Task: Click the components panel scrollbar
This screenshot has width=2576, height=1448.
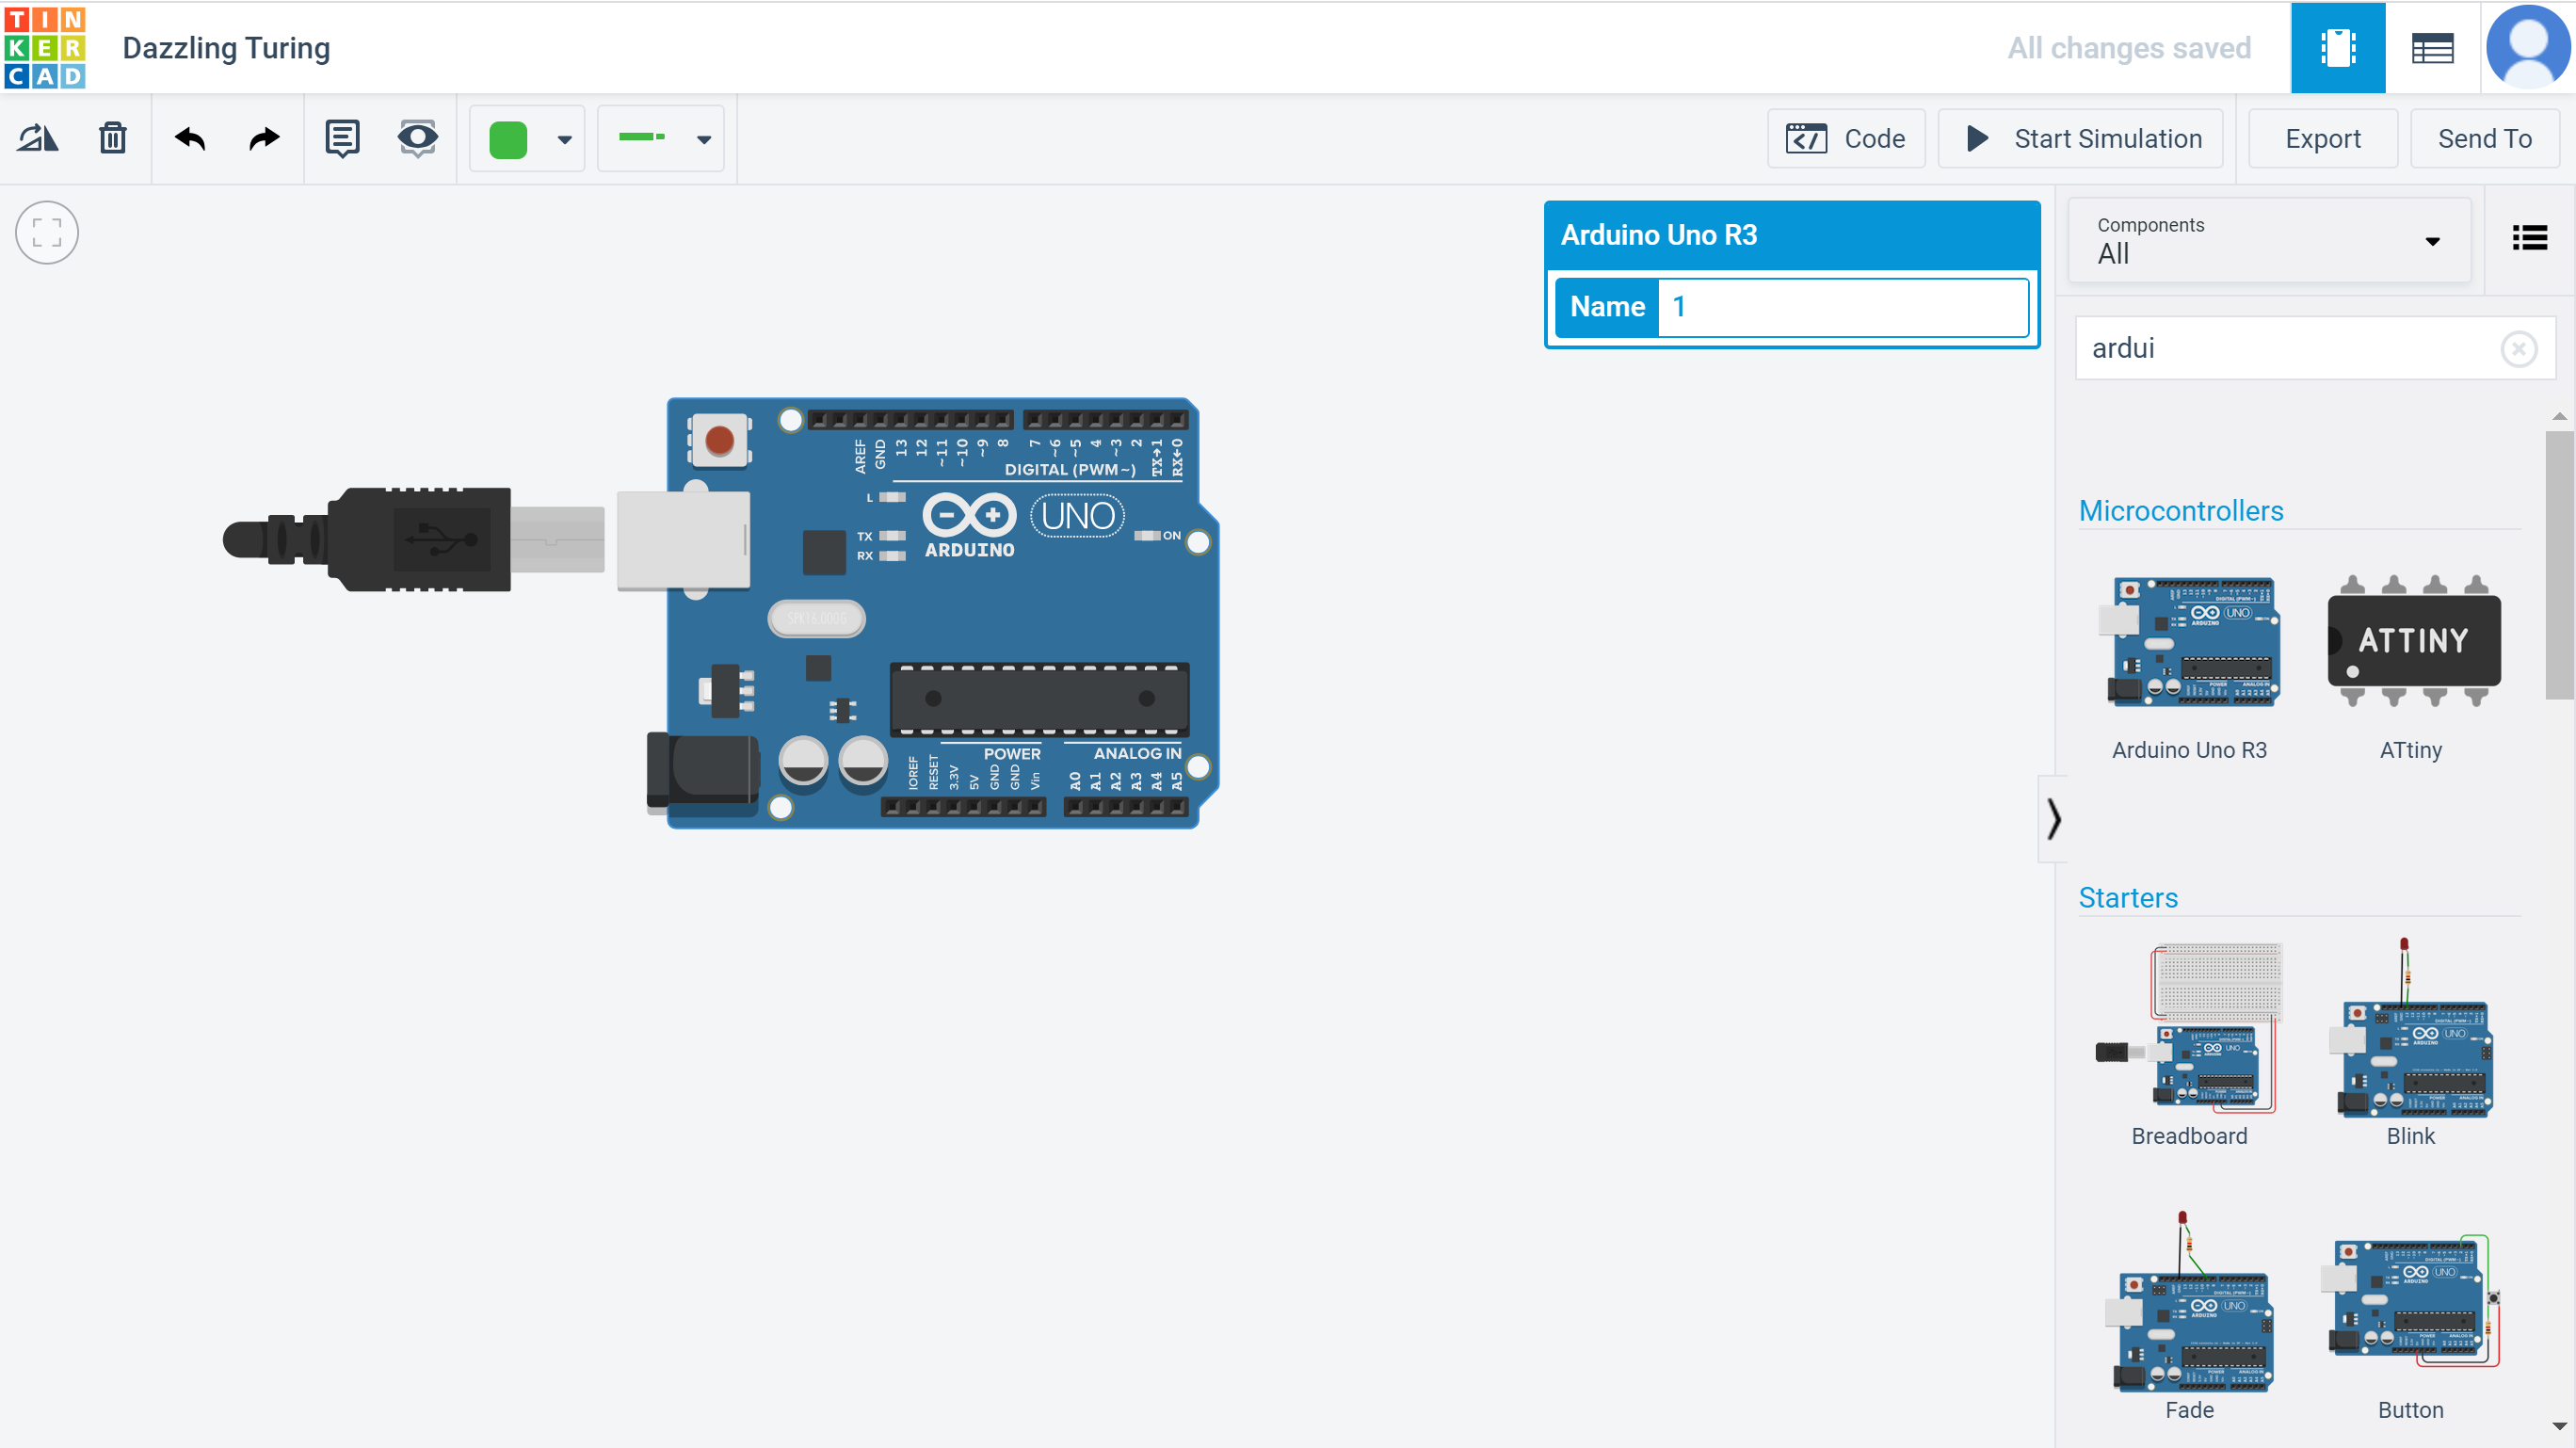Action: click(x=2560, y=566)
